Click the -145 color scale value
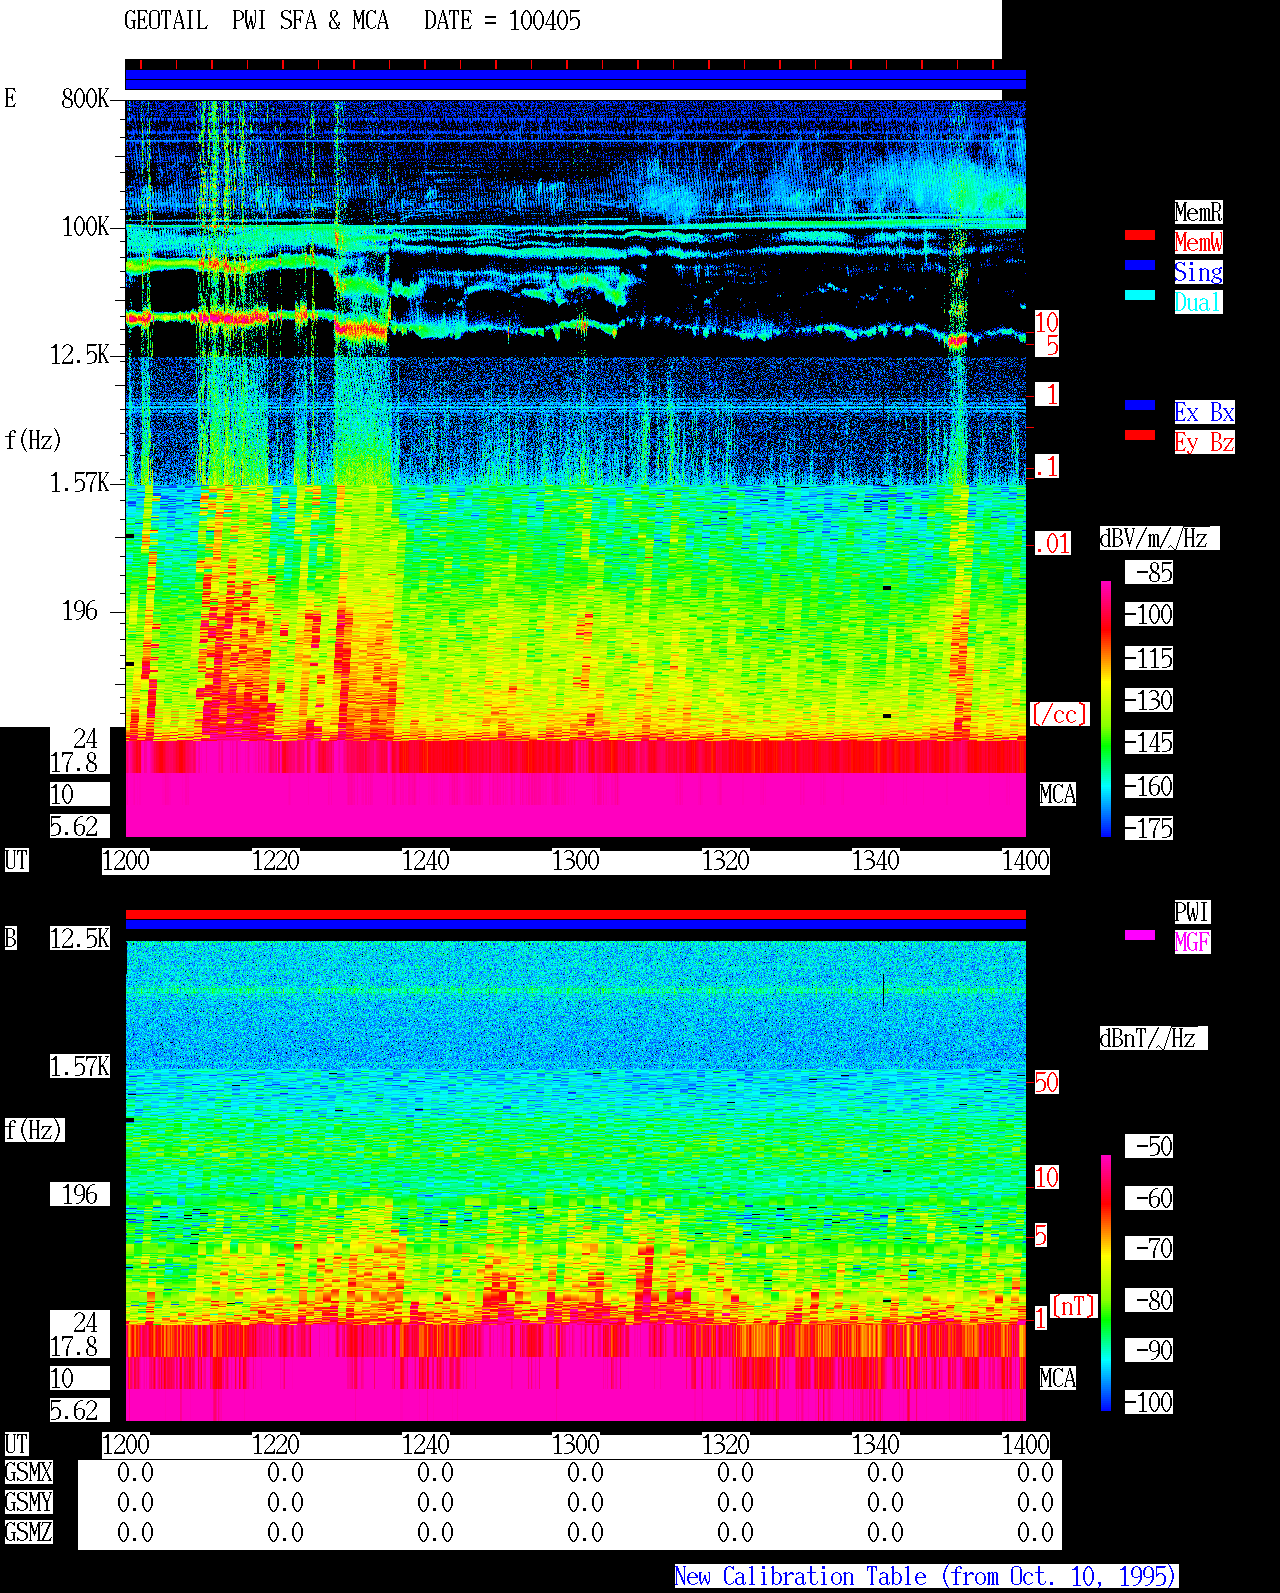Screen dimensions: 1280x1593 coord(1149,742)
